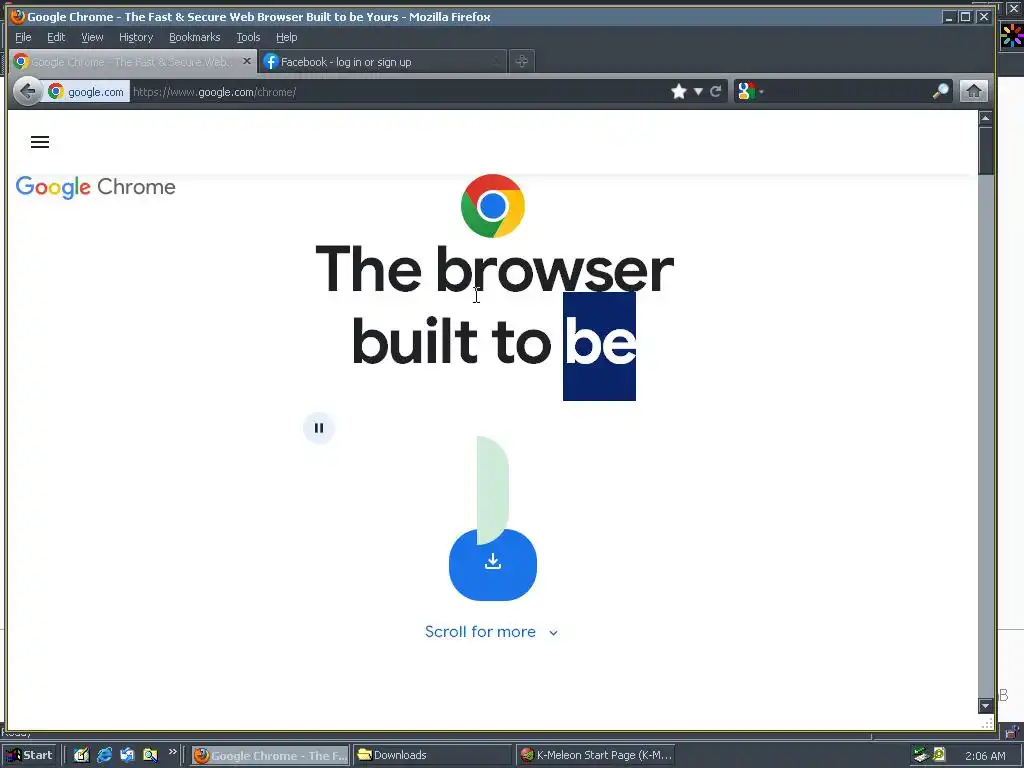Close the Google Chrome tab
1024x768 pixels.
pos(246,61)
